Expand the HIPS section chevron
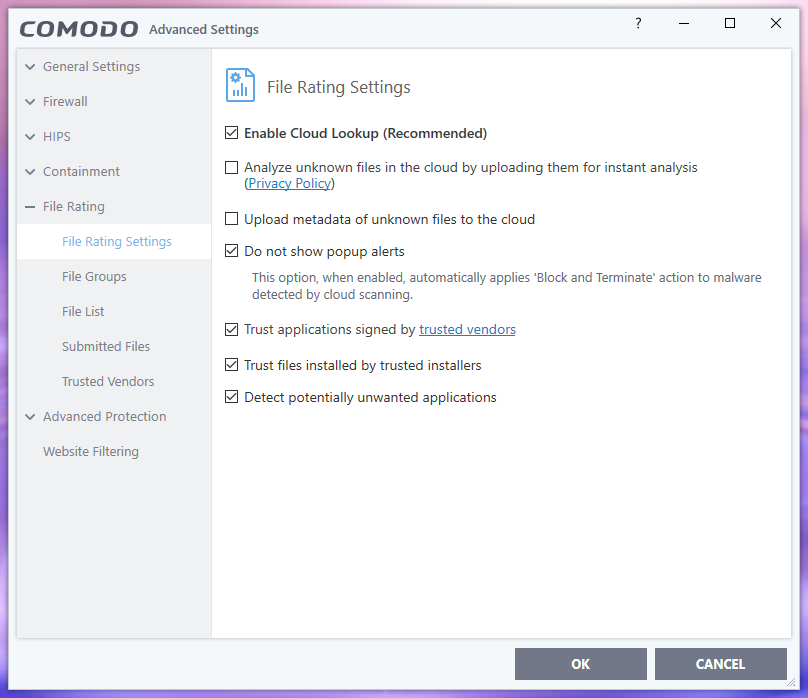Screen dimensions: 808x698 tap(30, 137)
